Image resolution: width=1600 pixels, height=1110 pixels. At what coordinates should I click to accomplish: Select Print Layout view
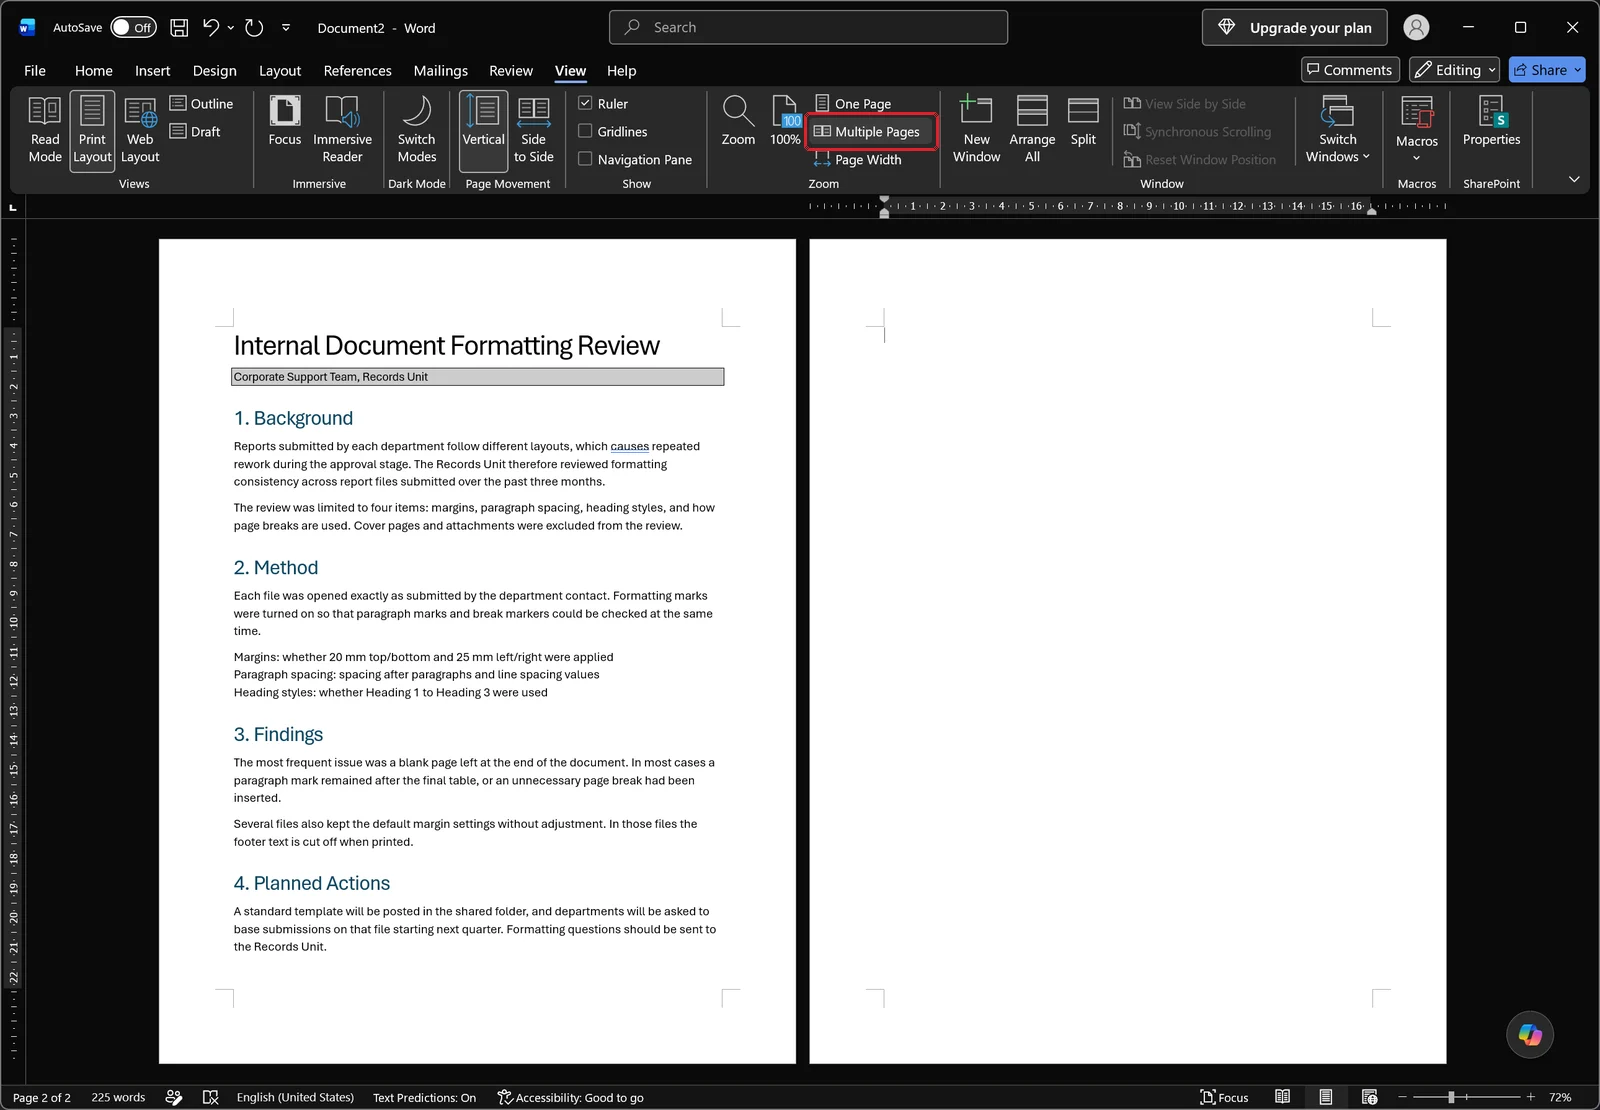click(92, 130)
